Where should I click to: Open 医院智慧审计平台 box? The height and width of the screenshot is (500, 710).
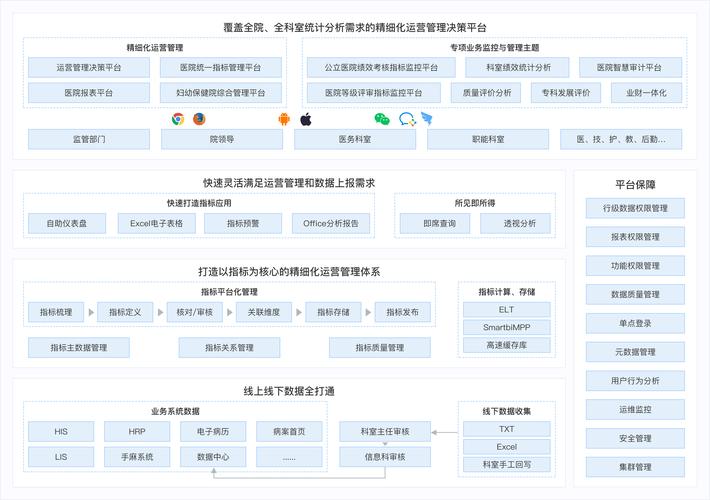(630, 67)
